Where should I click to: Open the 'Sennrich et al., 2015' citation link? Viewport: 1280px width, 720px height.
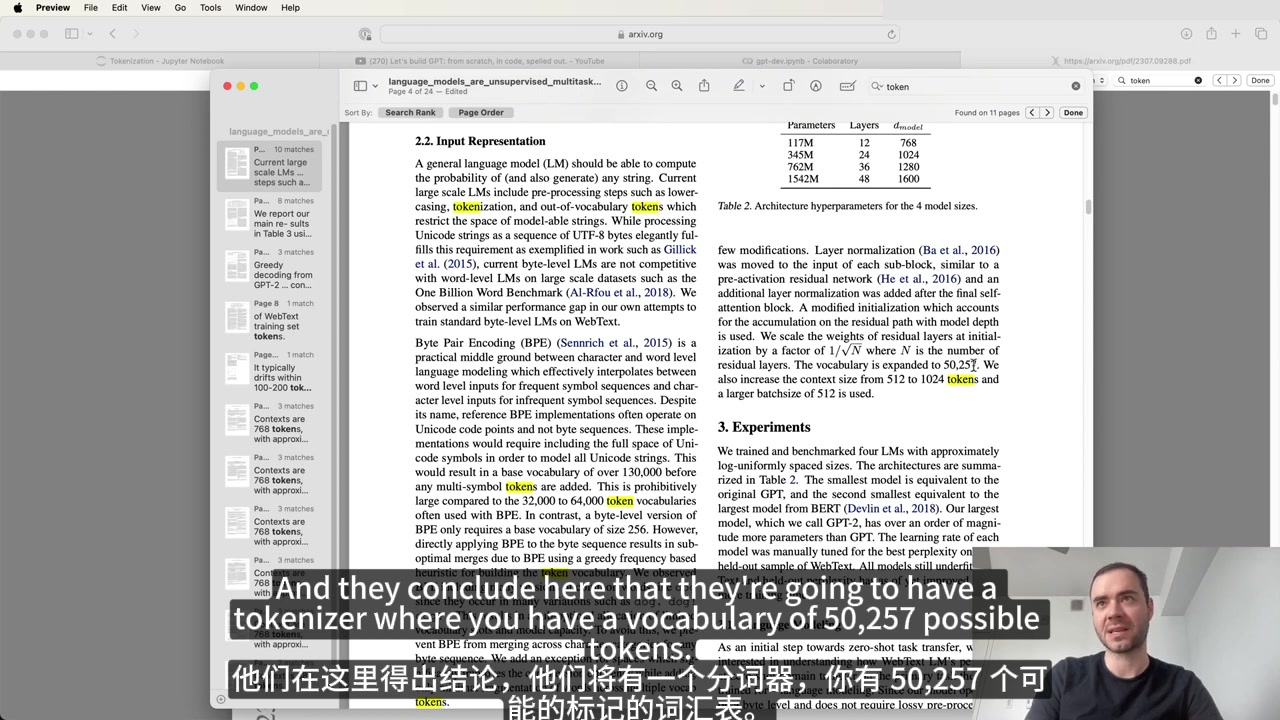(615, 343)
